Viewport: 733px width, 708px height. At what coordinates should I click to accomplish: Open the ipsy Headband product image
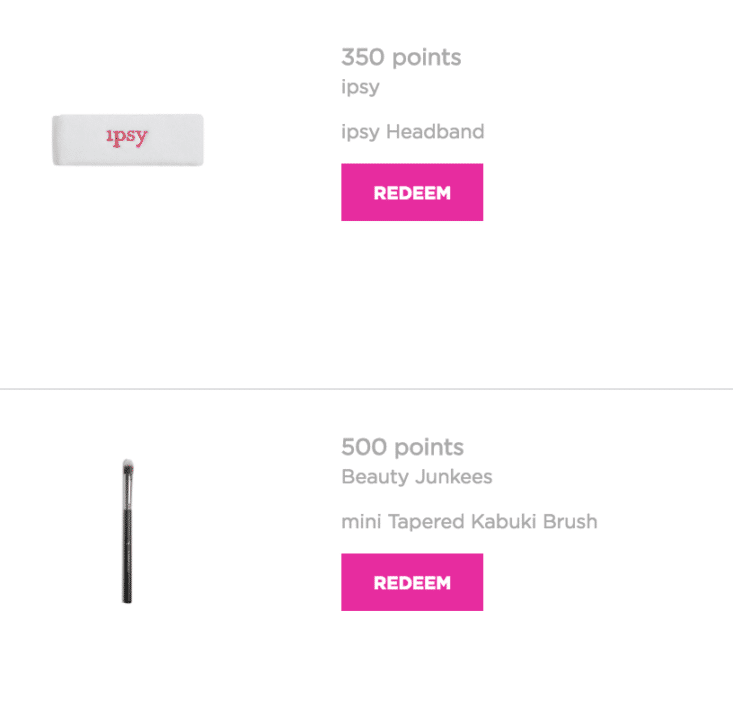(x=128, y=140)
